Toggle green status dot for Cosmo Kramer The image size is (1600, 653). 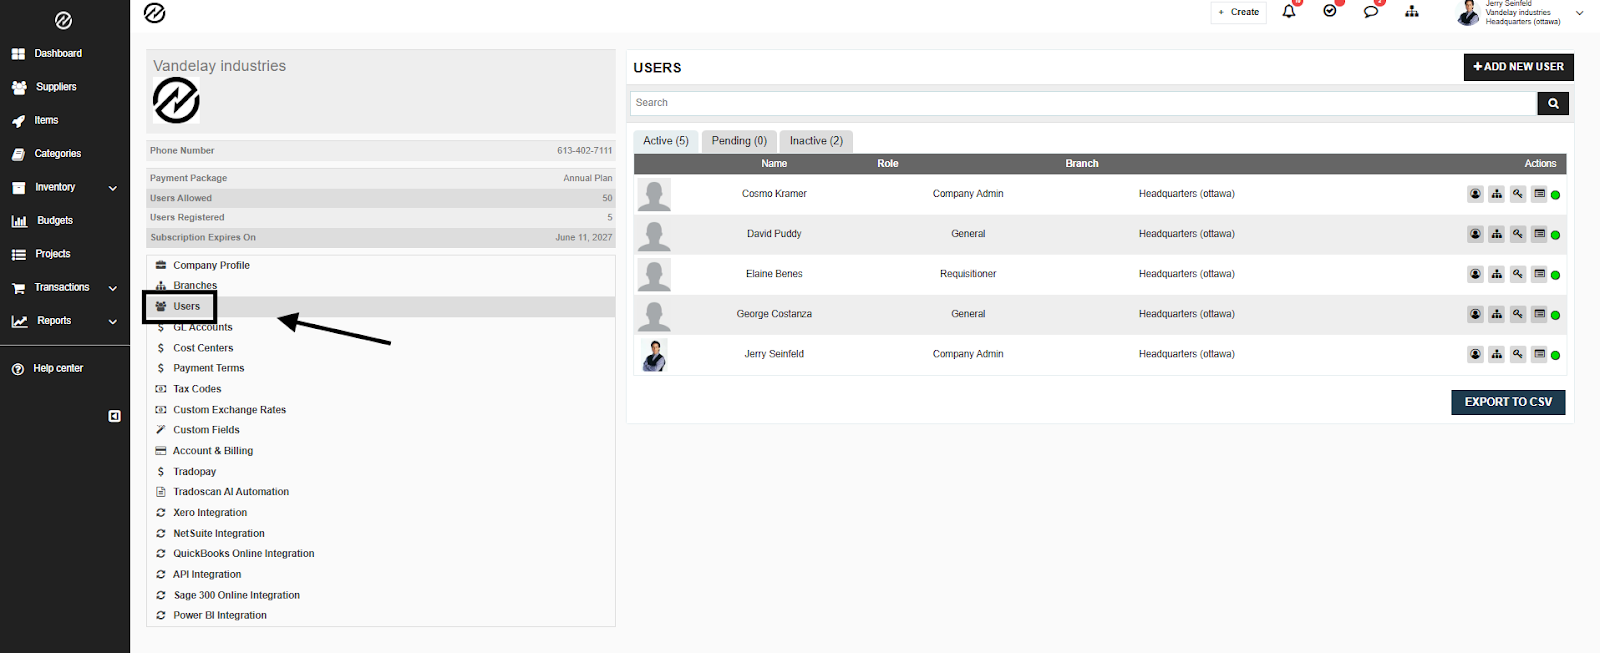coord(1556,195)
